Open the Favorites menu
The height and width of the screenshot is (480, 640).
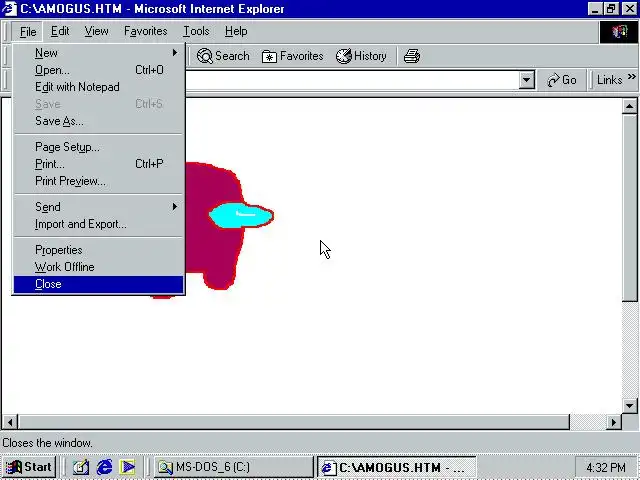(x=145, y=31)
